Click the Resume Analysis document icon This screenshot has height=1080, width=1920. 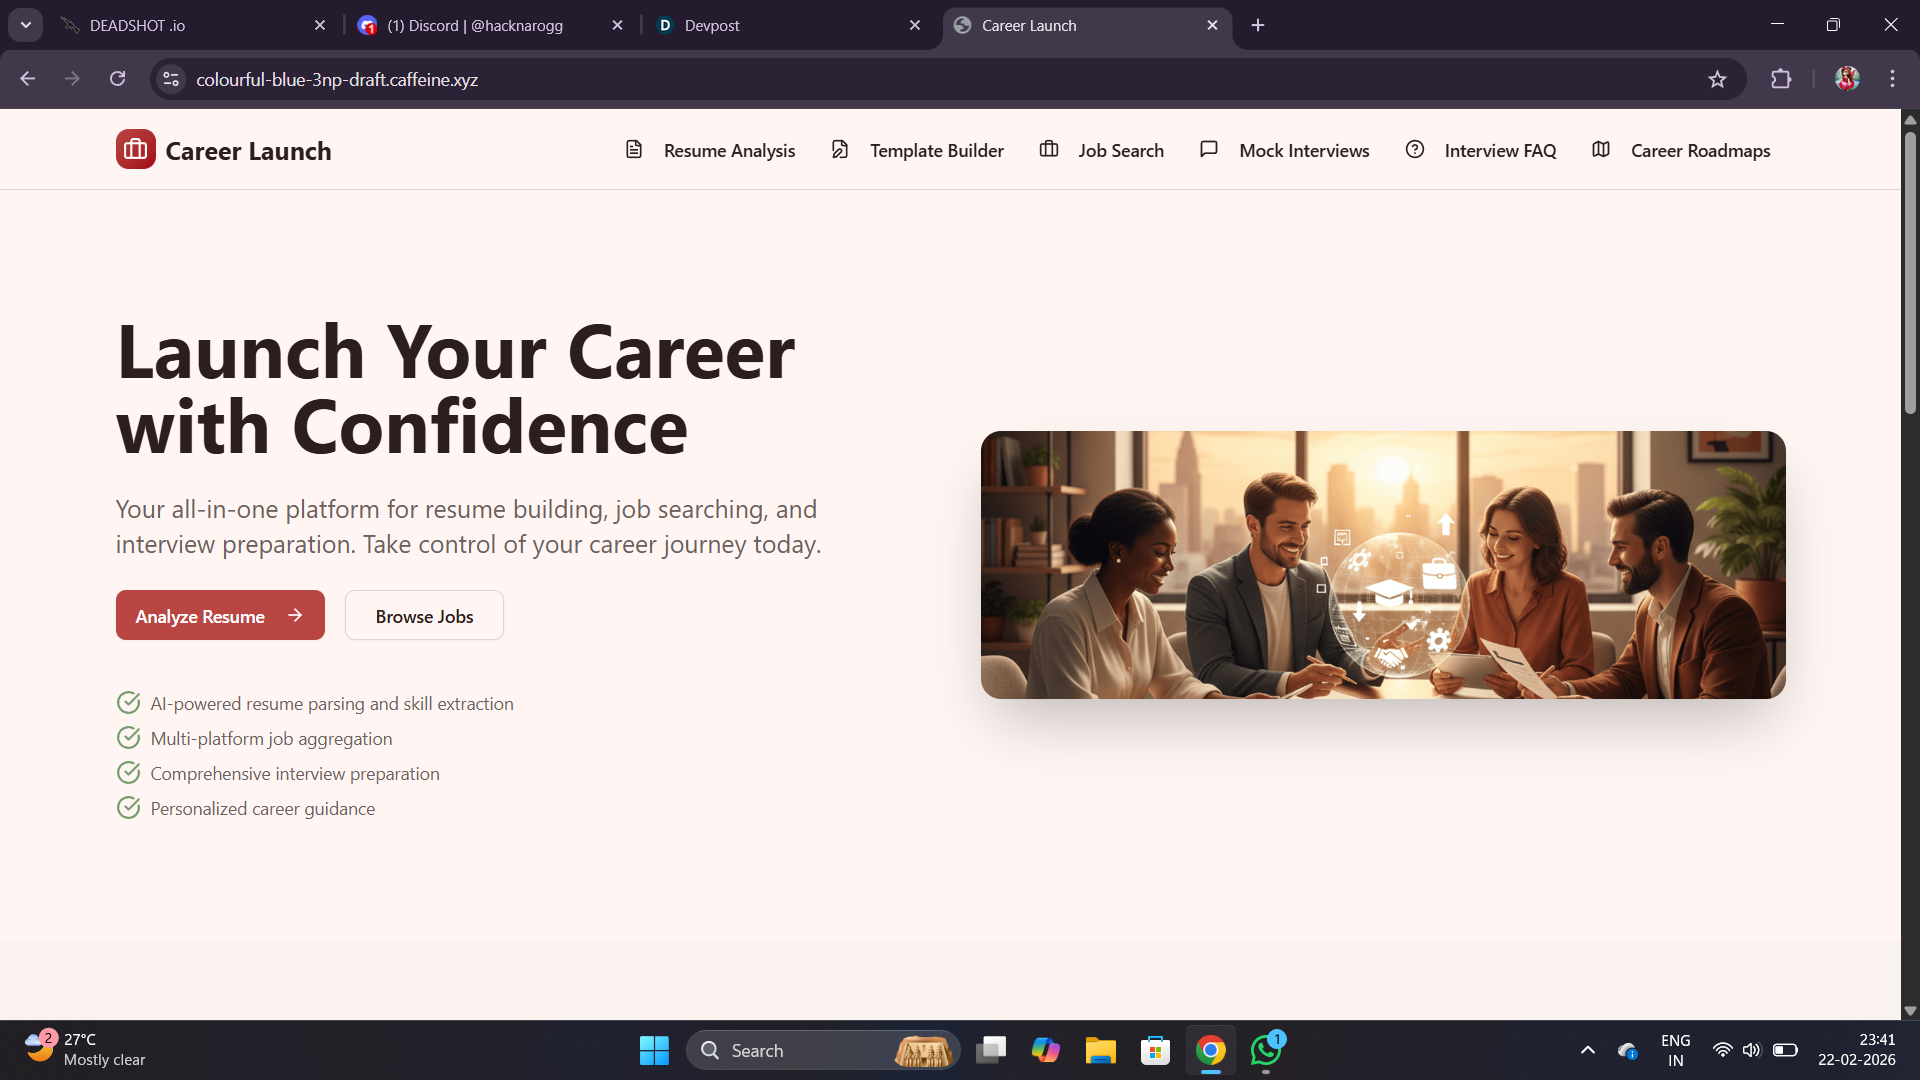tap(634, 150)
